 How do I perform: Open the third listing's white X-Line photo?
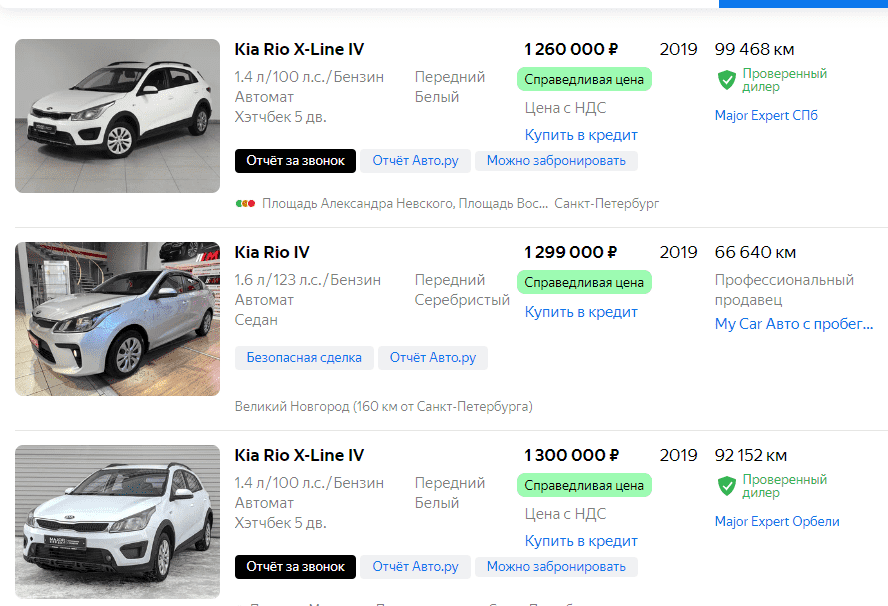click(117, 522)
